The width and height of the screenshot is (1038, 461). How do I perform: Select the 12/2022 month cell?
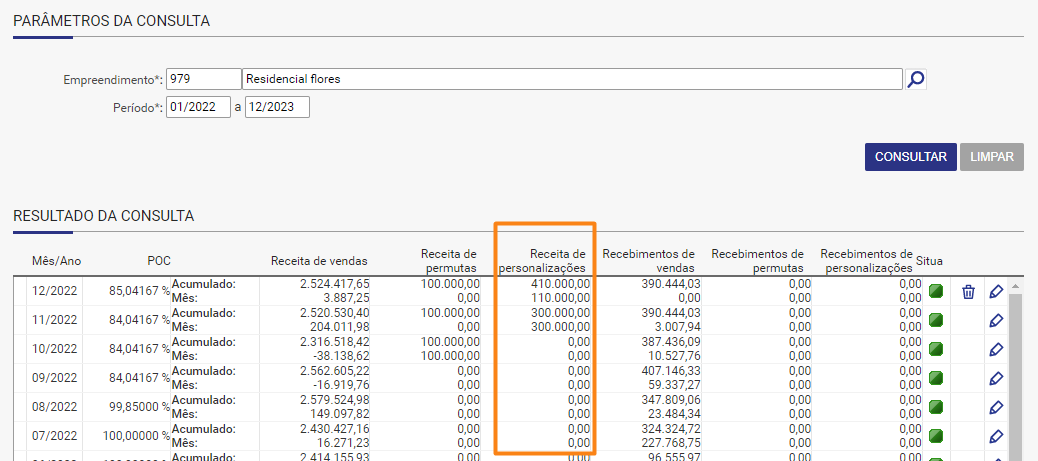(55, 291)
